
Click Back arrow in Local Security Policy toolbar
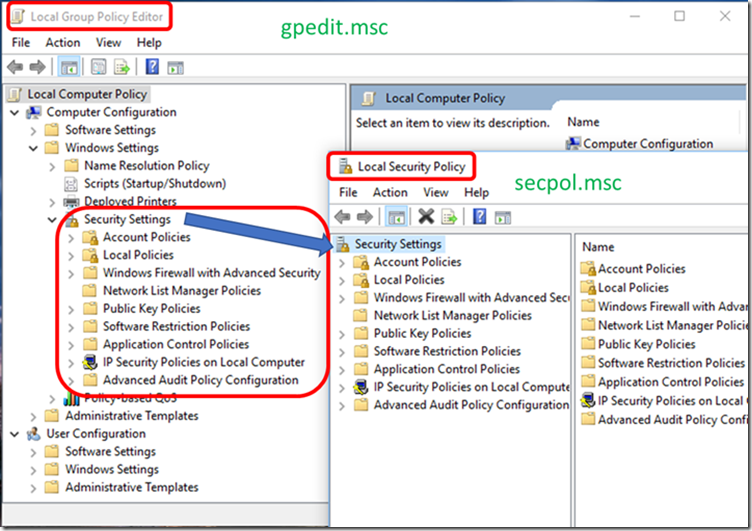click(x=342, y=217)
